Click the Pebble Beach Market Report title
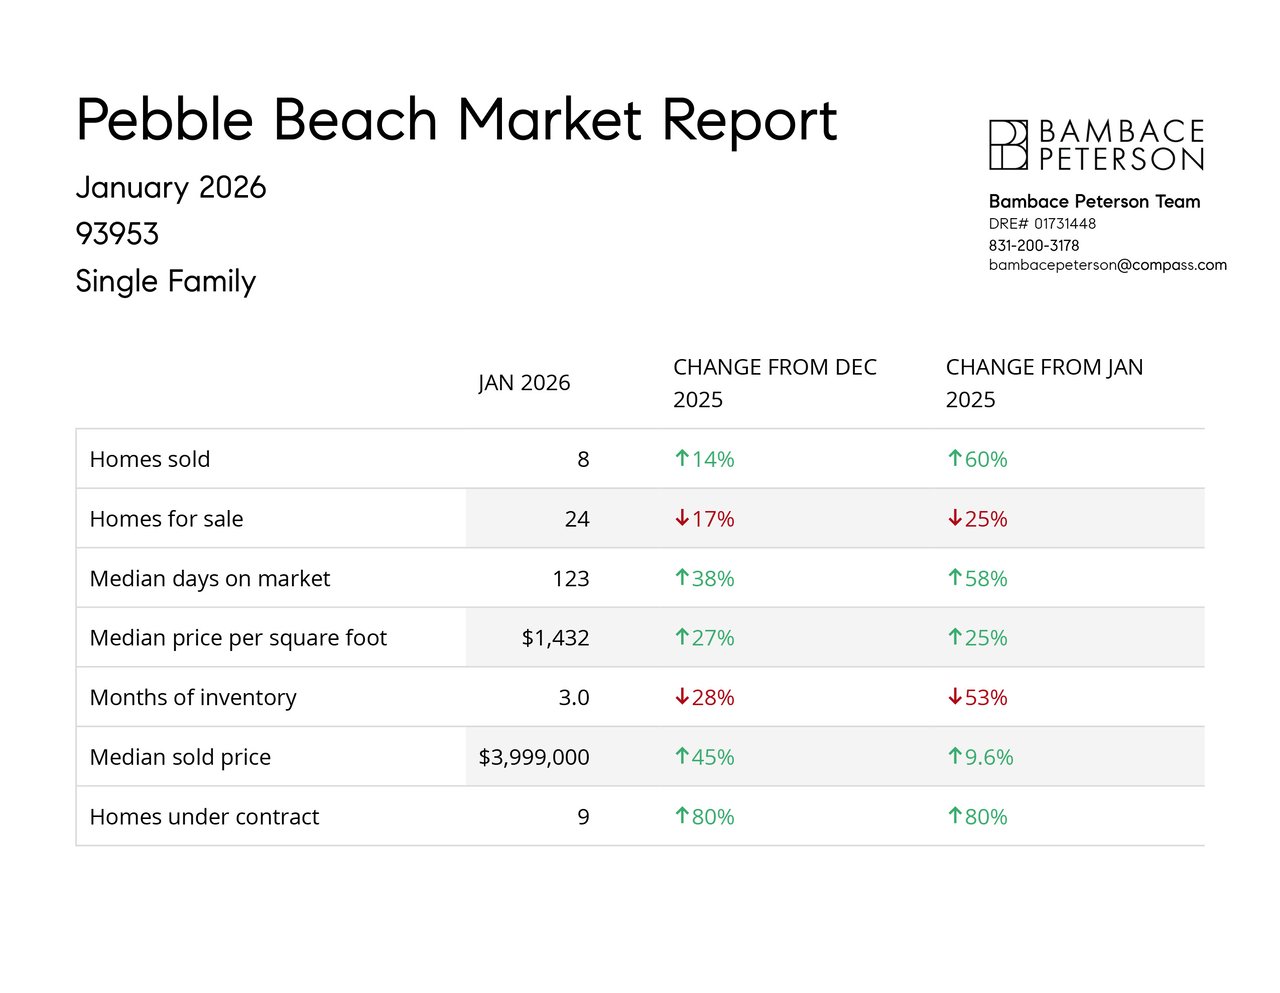 456,120
